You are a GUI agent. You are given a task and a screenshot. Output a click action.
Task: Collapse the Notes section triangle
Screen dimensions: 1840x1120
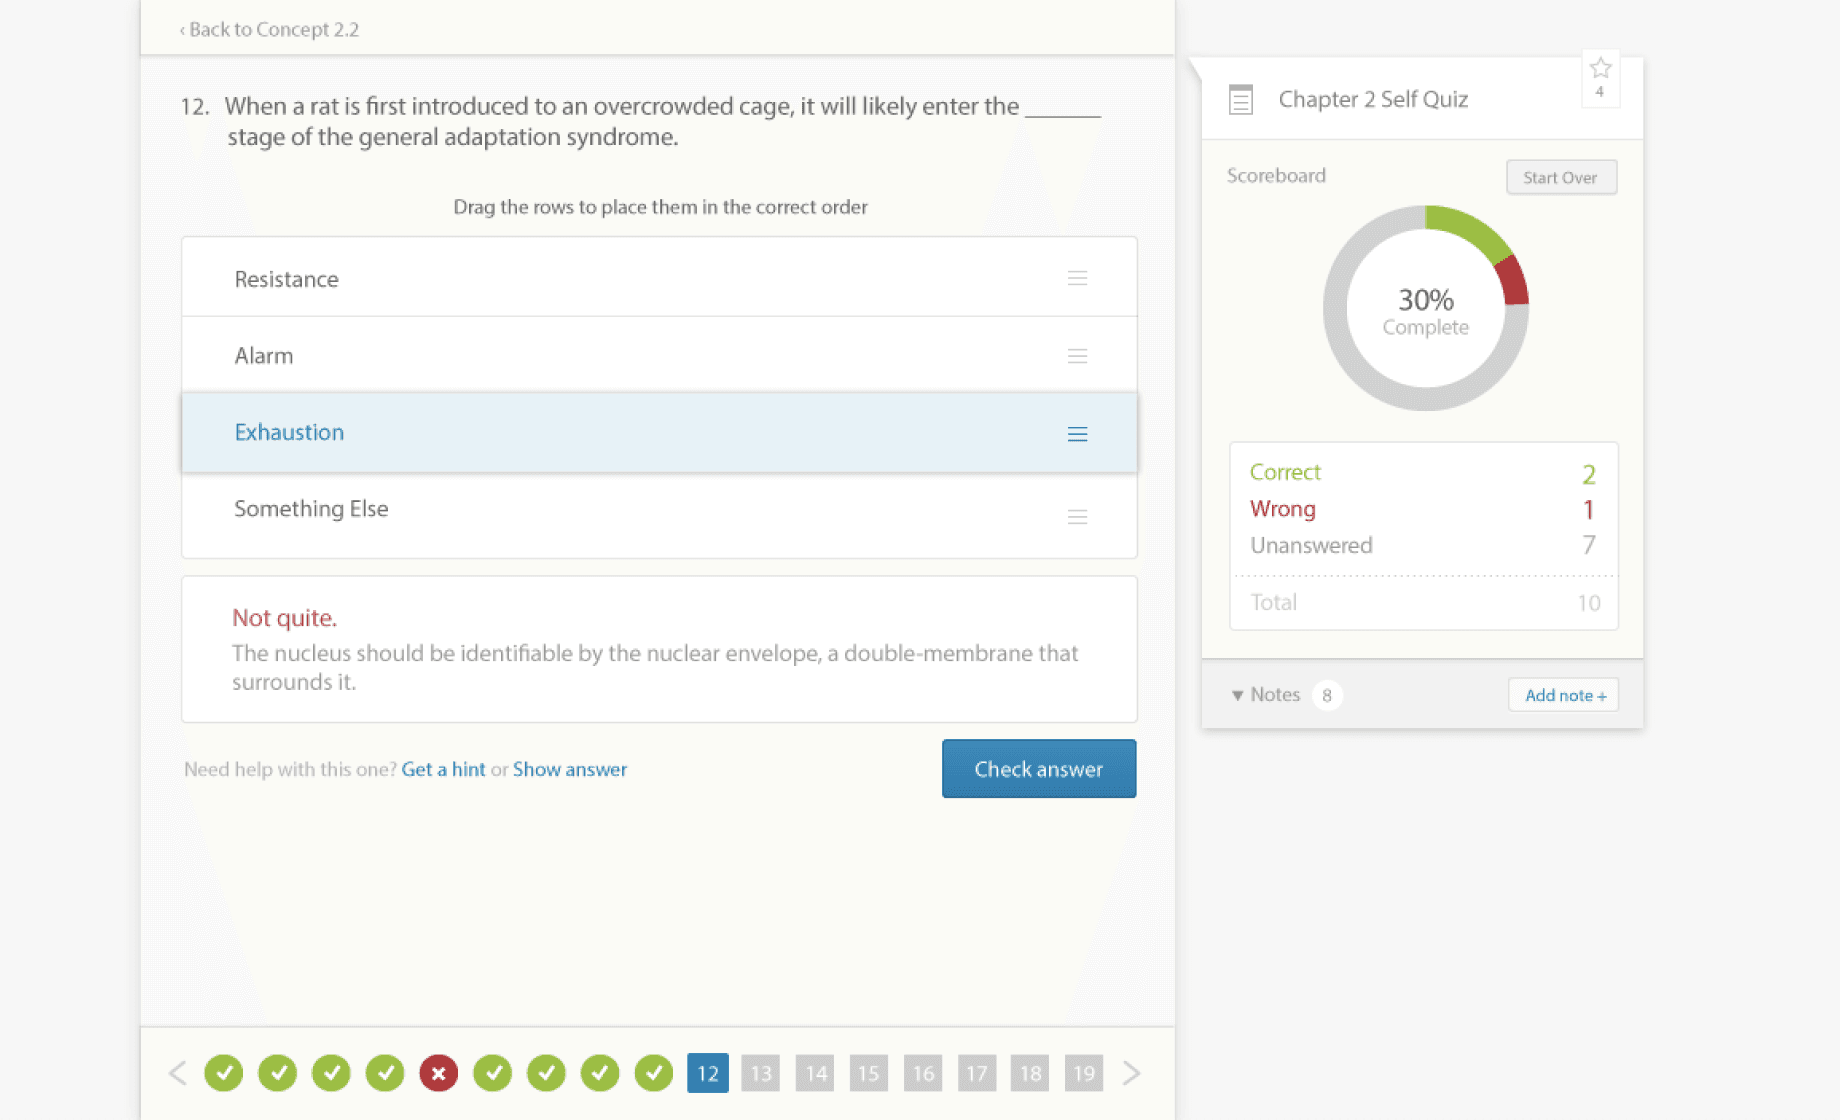1237,695
